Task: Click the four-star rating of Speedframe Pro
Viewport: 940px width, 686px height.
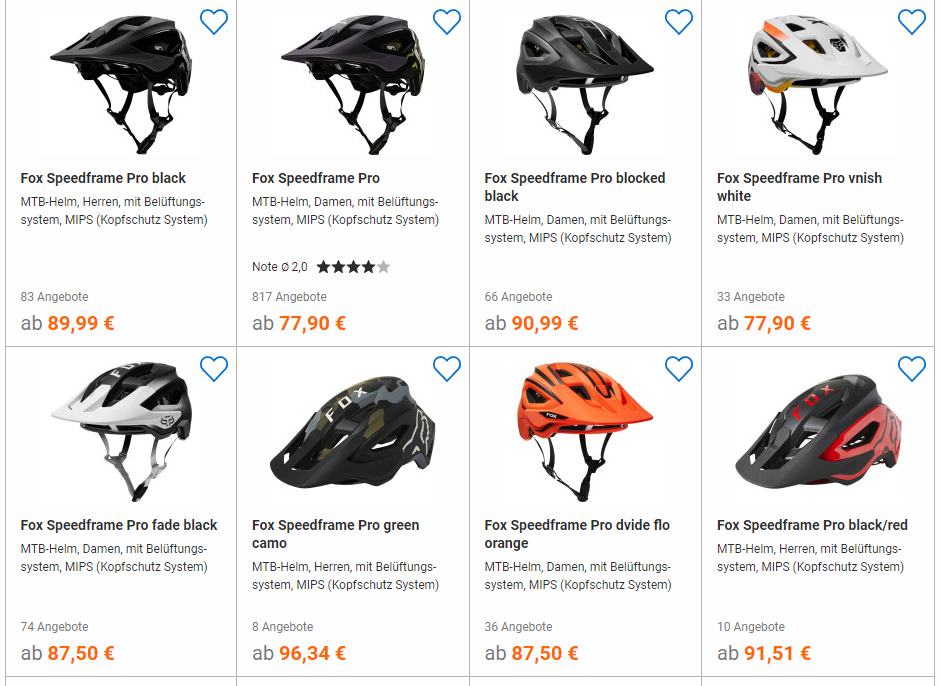Action: click(x=353, y=267)
